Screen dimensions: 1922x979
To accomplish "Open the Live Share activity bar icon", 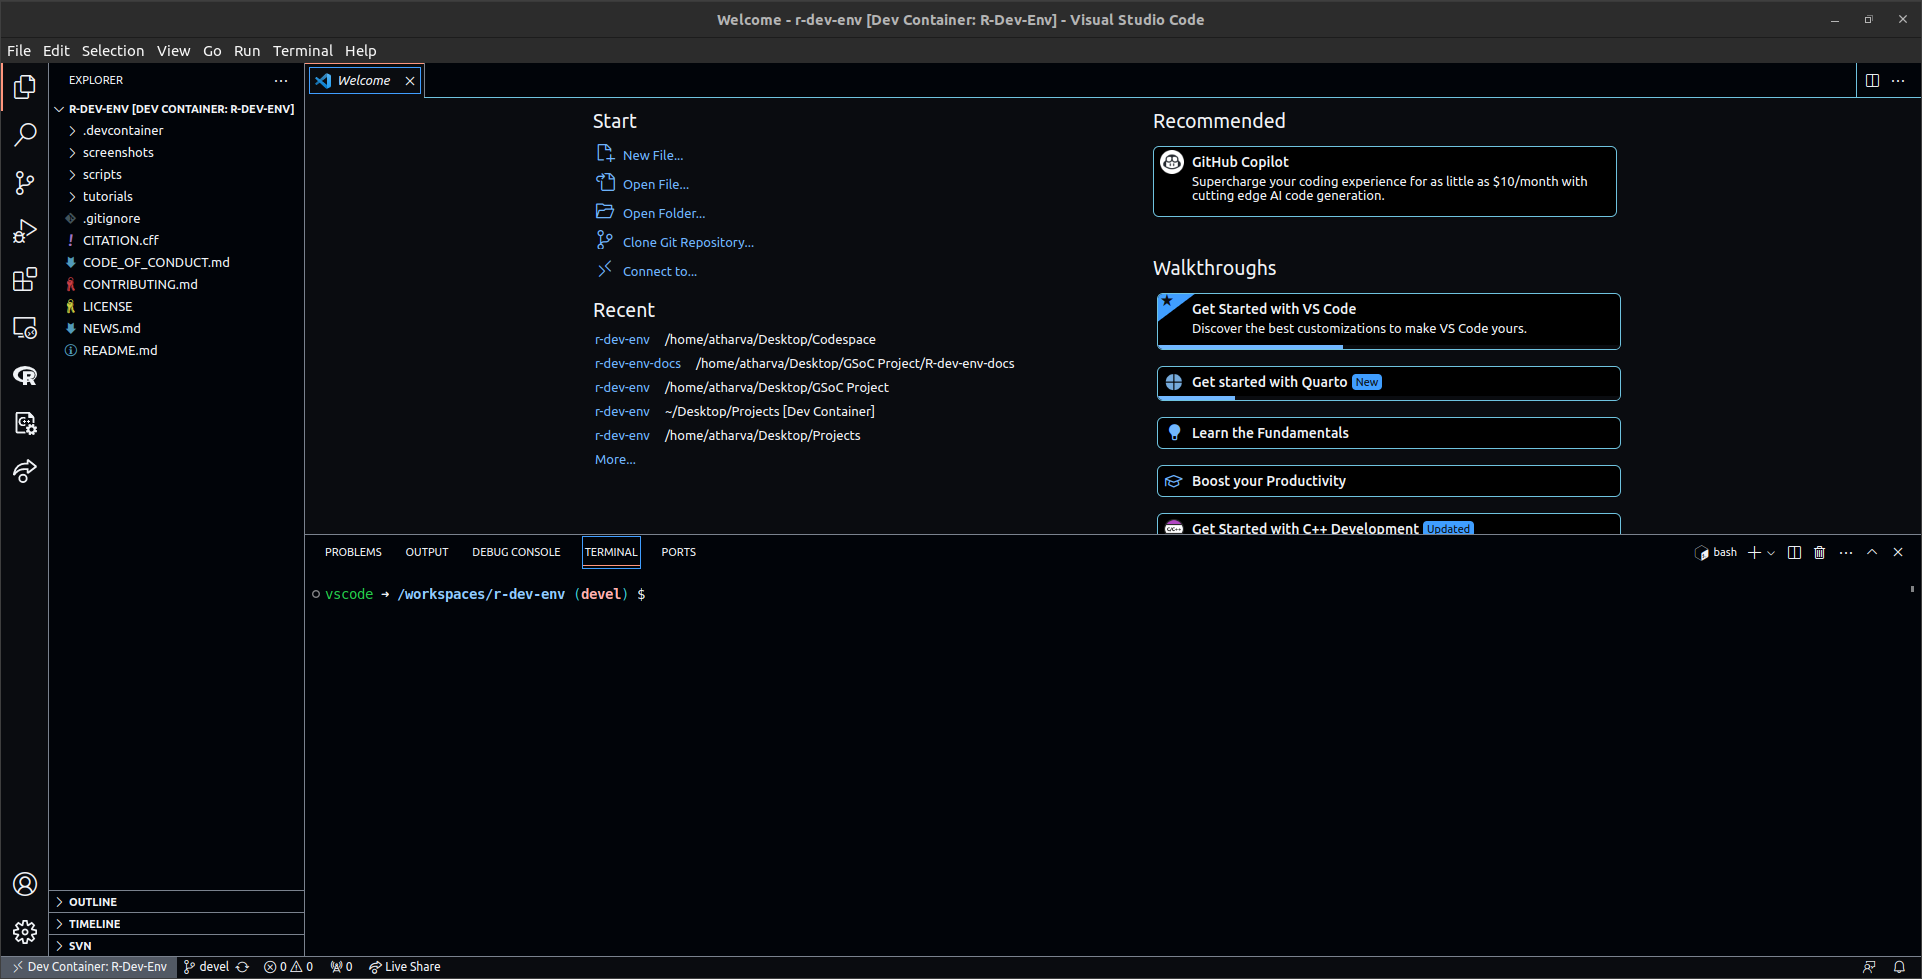I will pyautogui.click(x=25, y=471).
